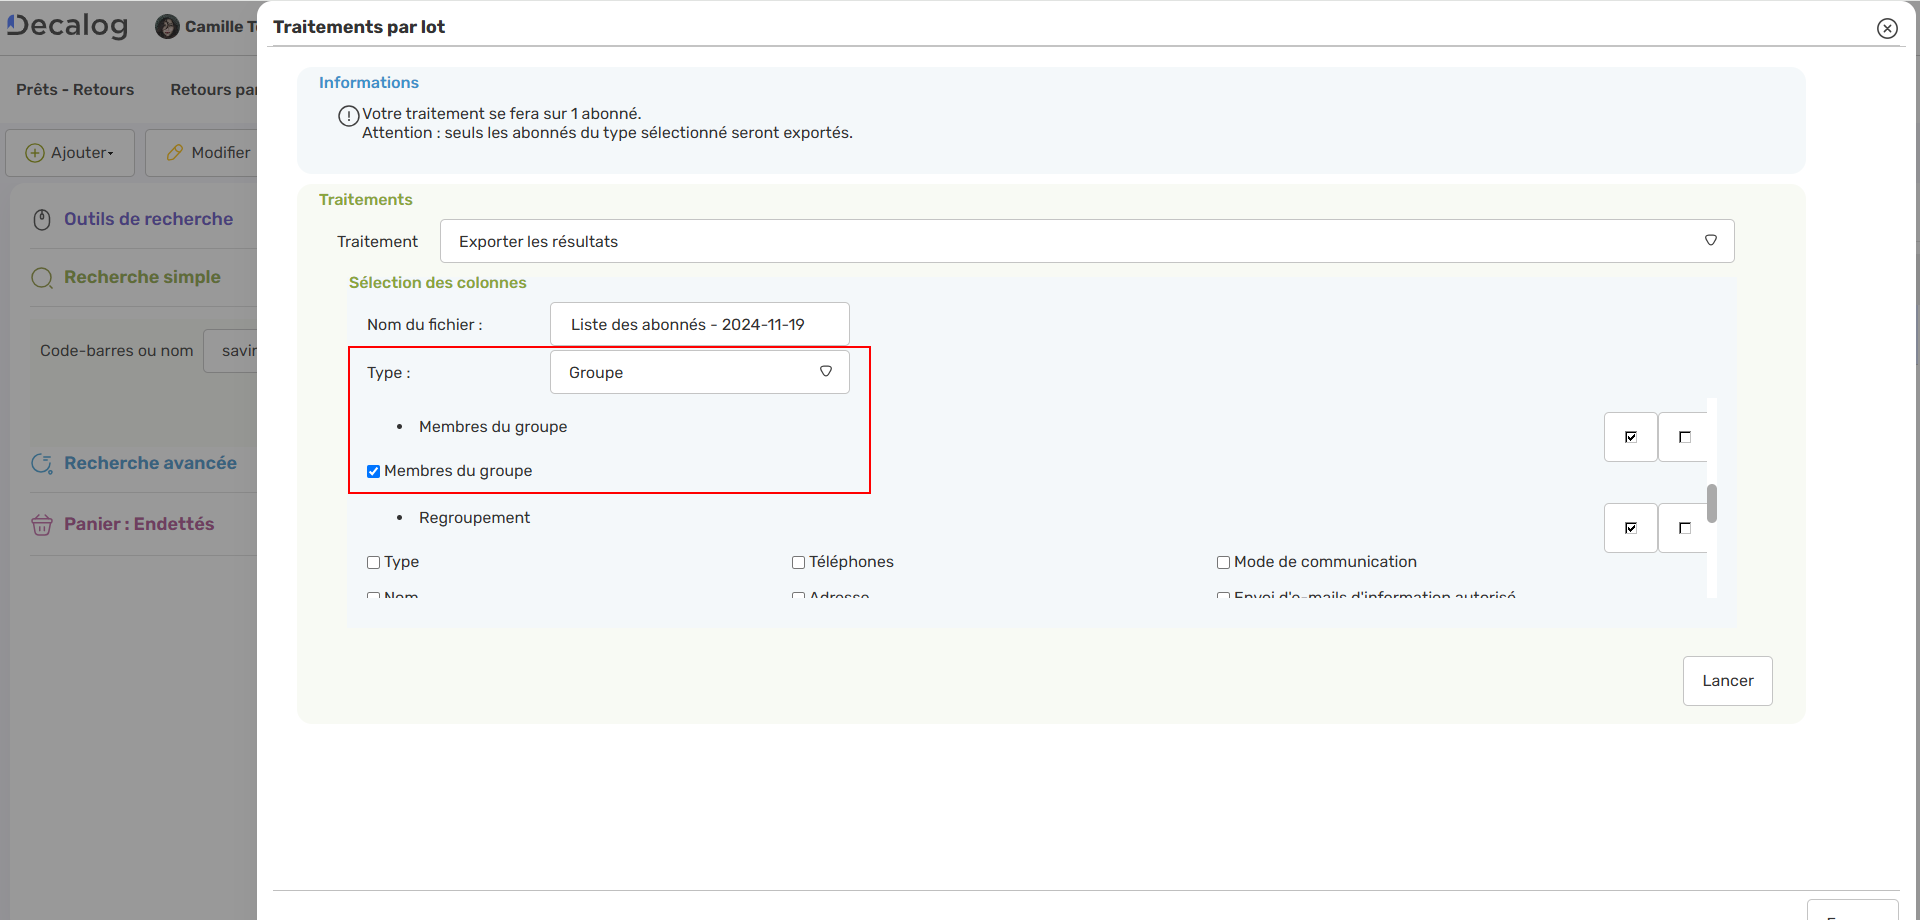The image size is (1920, 920).
Task: Click the deselect-all icon for Regroupement
Action: [x=1684, y=528]
